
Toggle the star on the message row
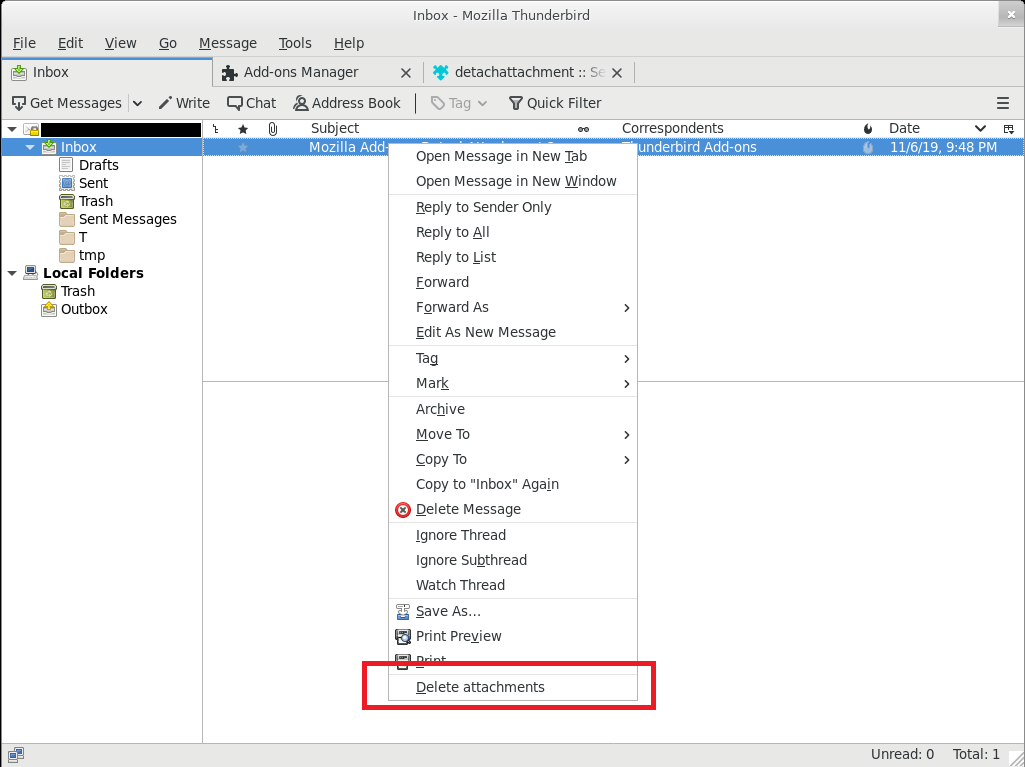click(x=243, y=148)
